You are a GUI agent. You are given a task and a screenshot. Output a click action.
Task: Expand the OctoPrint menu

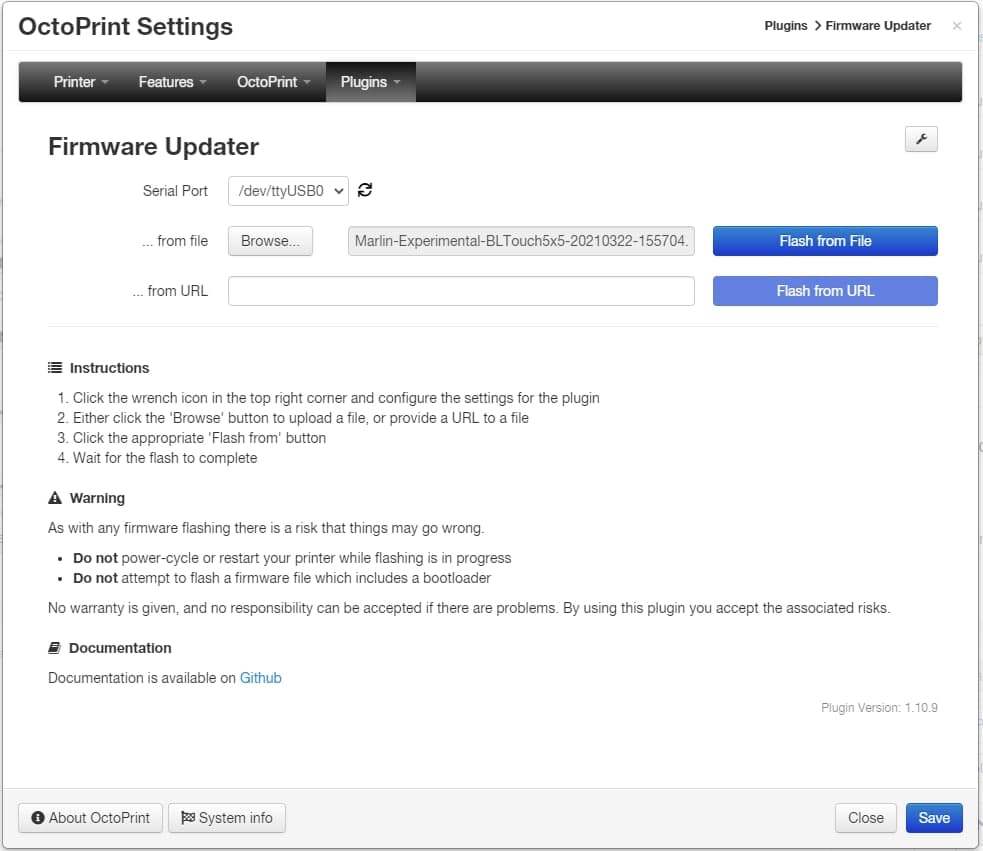point(273,82)
